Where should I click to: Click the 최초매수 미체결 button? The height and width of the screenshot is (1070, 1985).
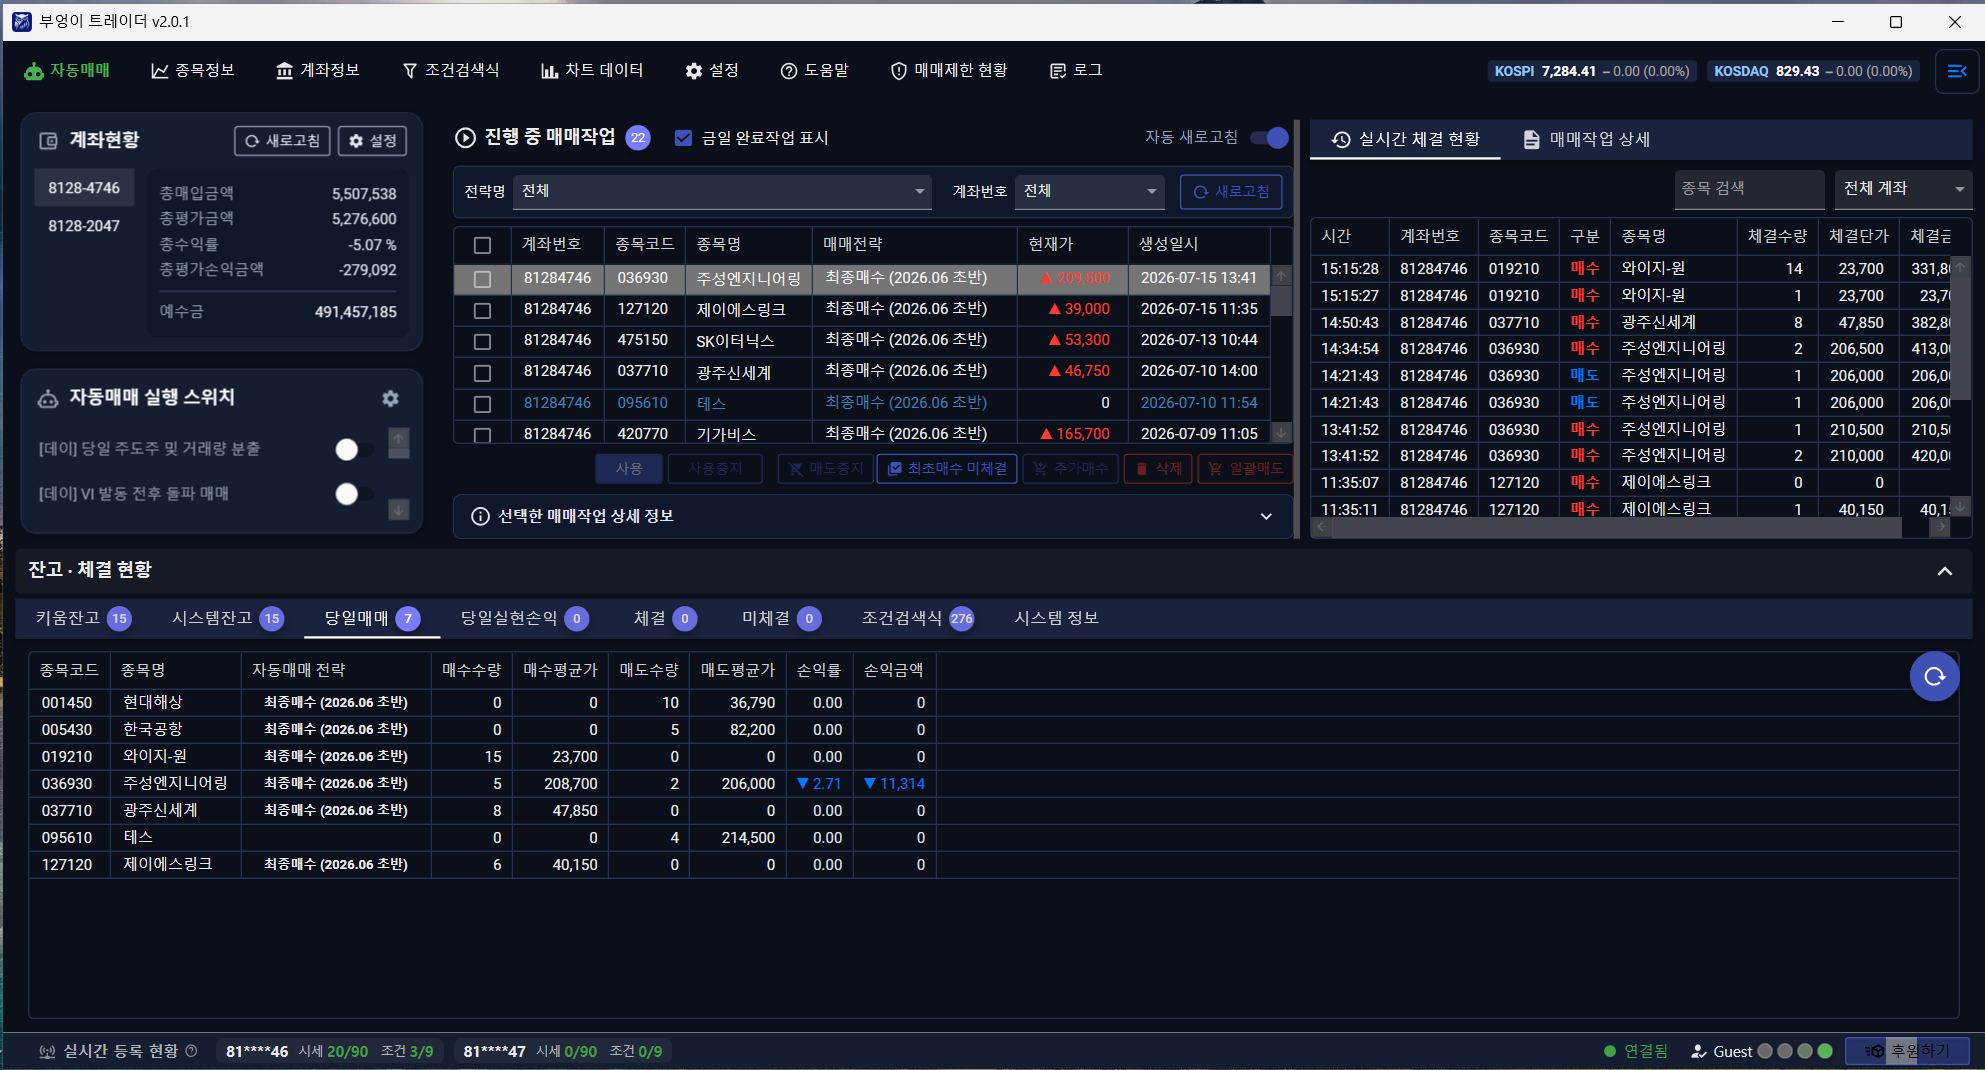pos(947,468)
